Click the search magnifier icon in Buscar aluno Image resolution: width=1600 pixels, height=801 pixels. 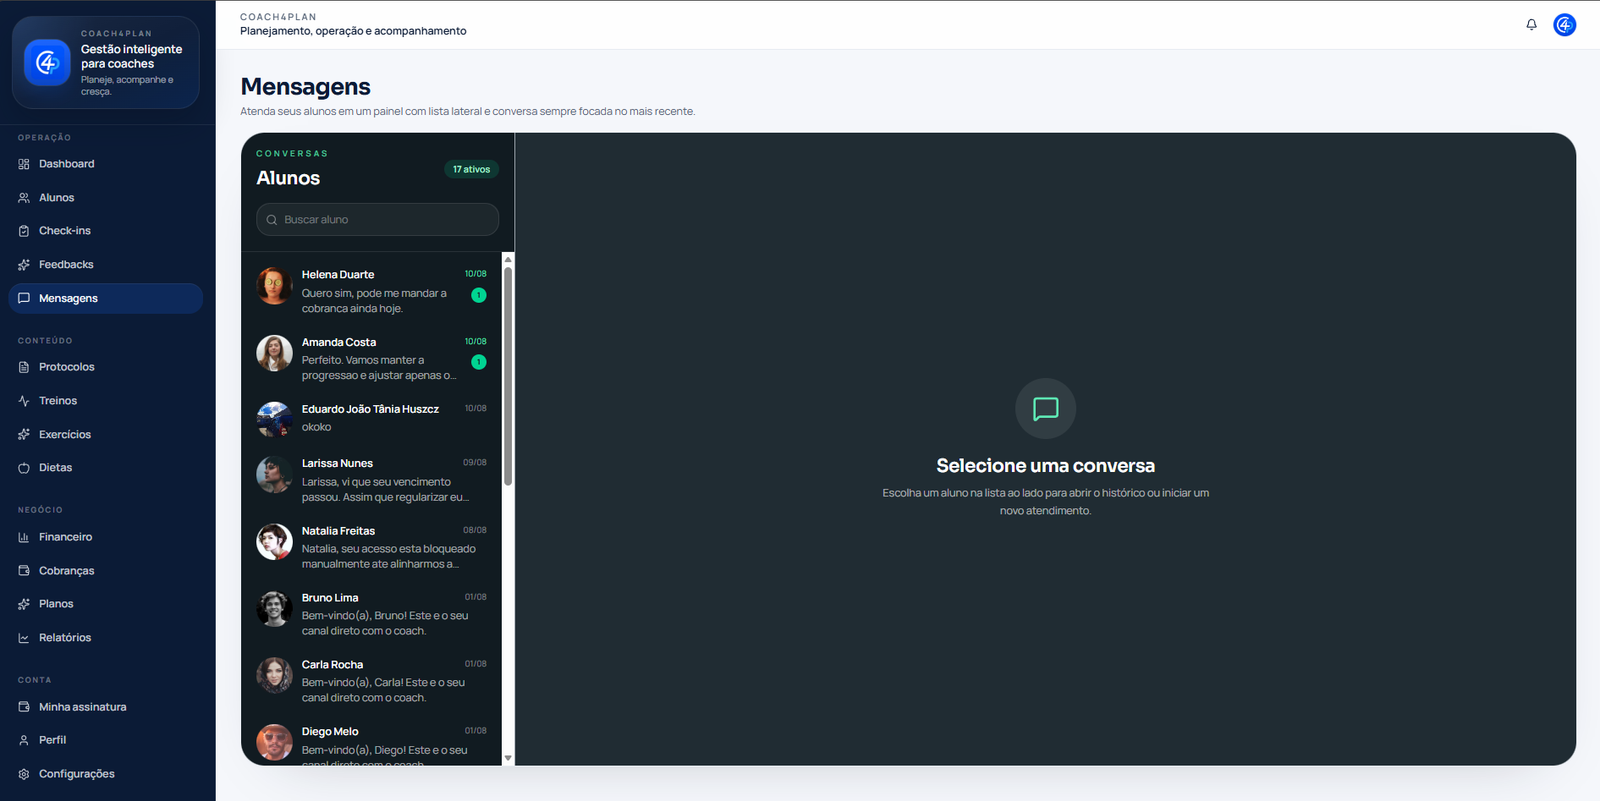(272, 220)
